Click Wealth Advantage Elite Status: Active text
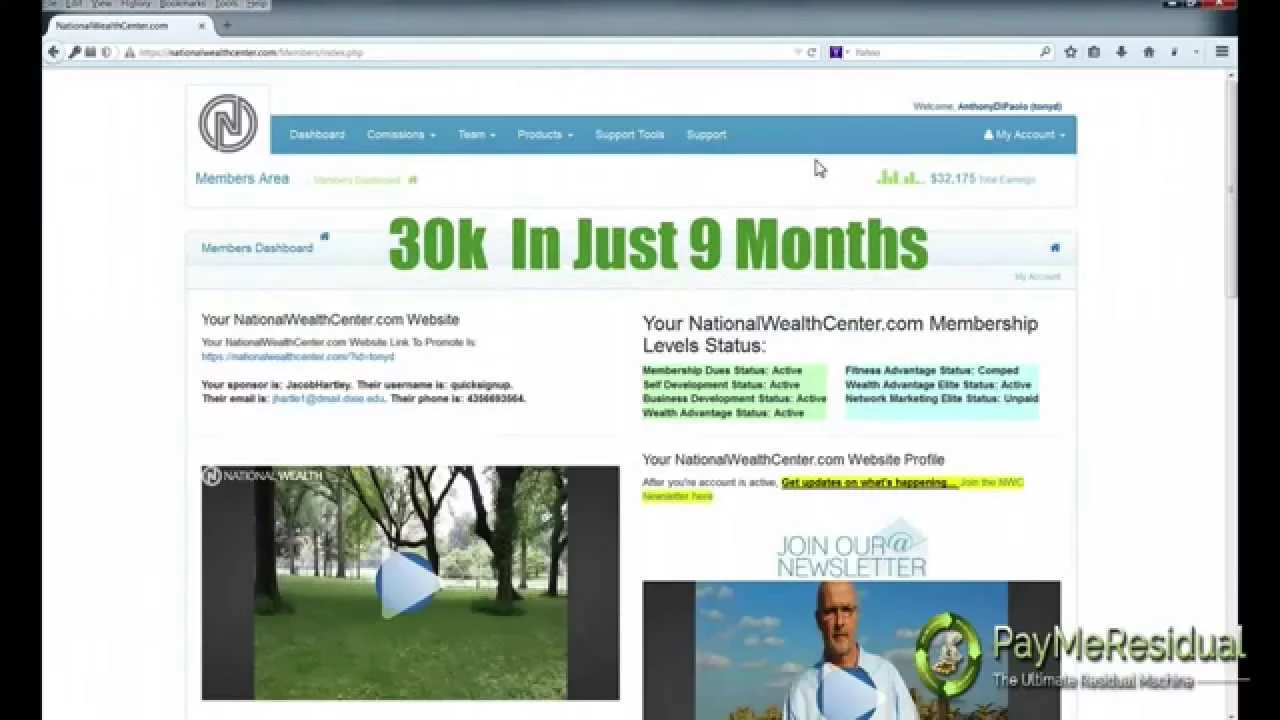The image size is (1280, 720). pyautogui.click(x=938, y=384)
